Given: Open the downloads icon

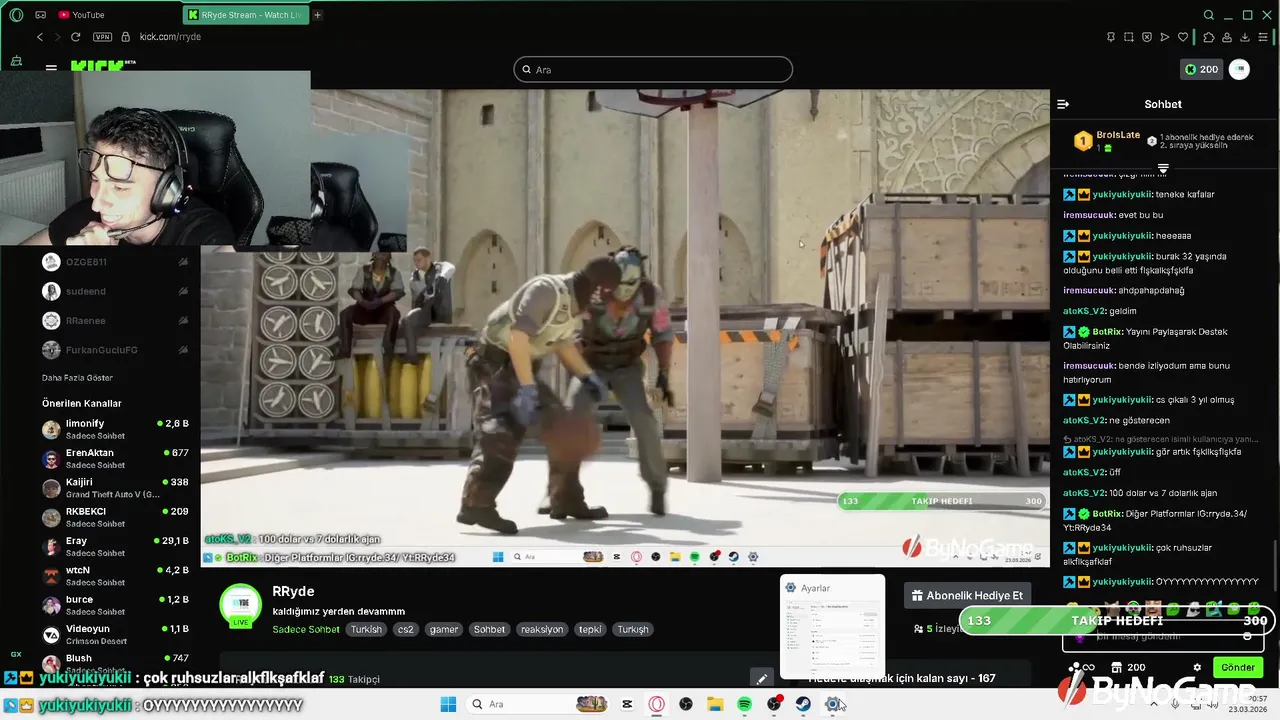Looking at the screenshot, I should coord(1245,37).
